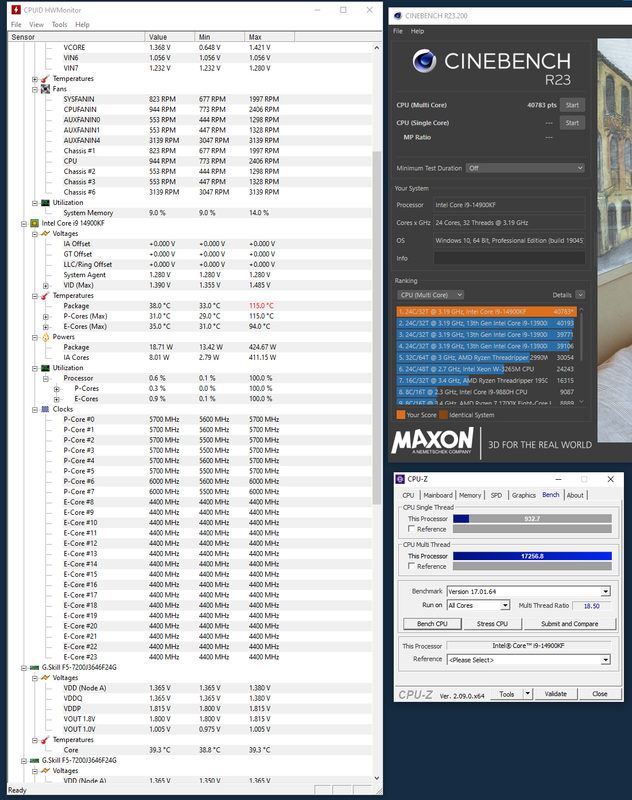Open Cinebench File menu
The image size is (632, 800).
pyautogui.click(x=398, y=31)
